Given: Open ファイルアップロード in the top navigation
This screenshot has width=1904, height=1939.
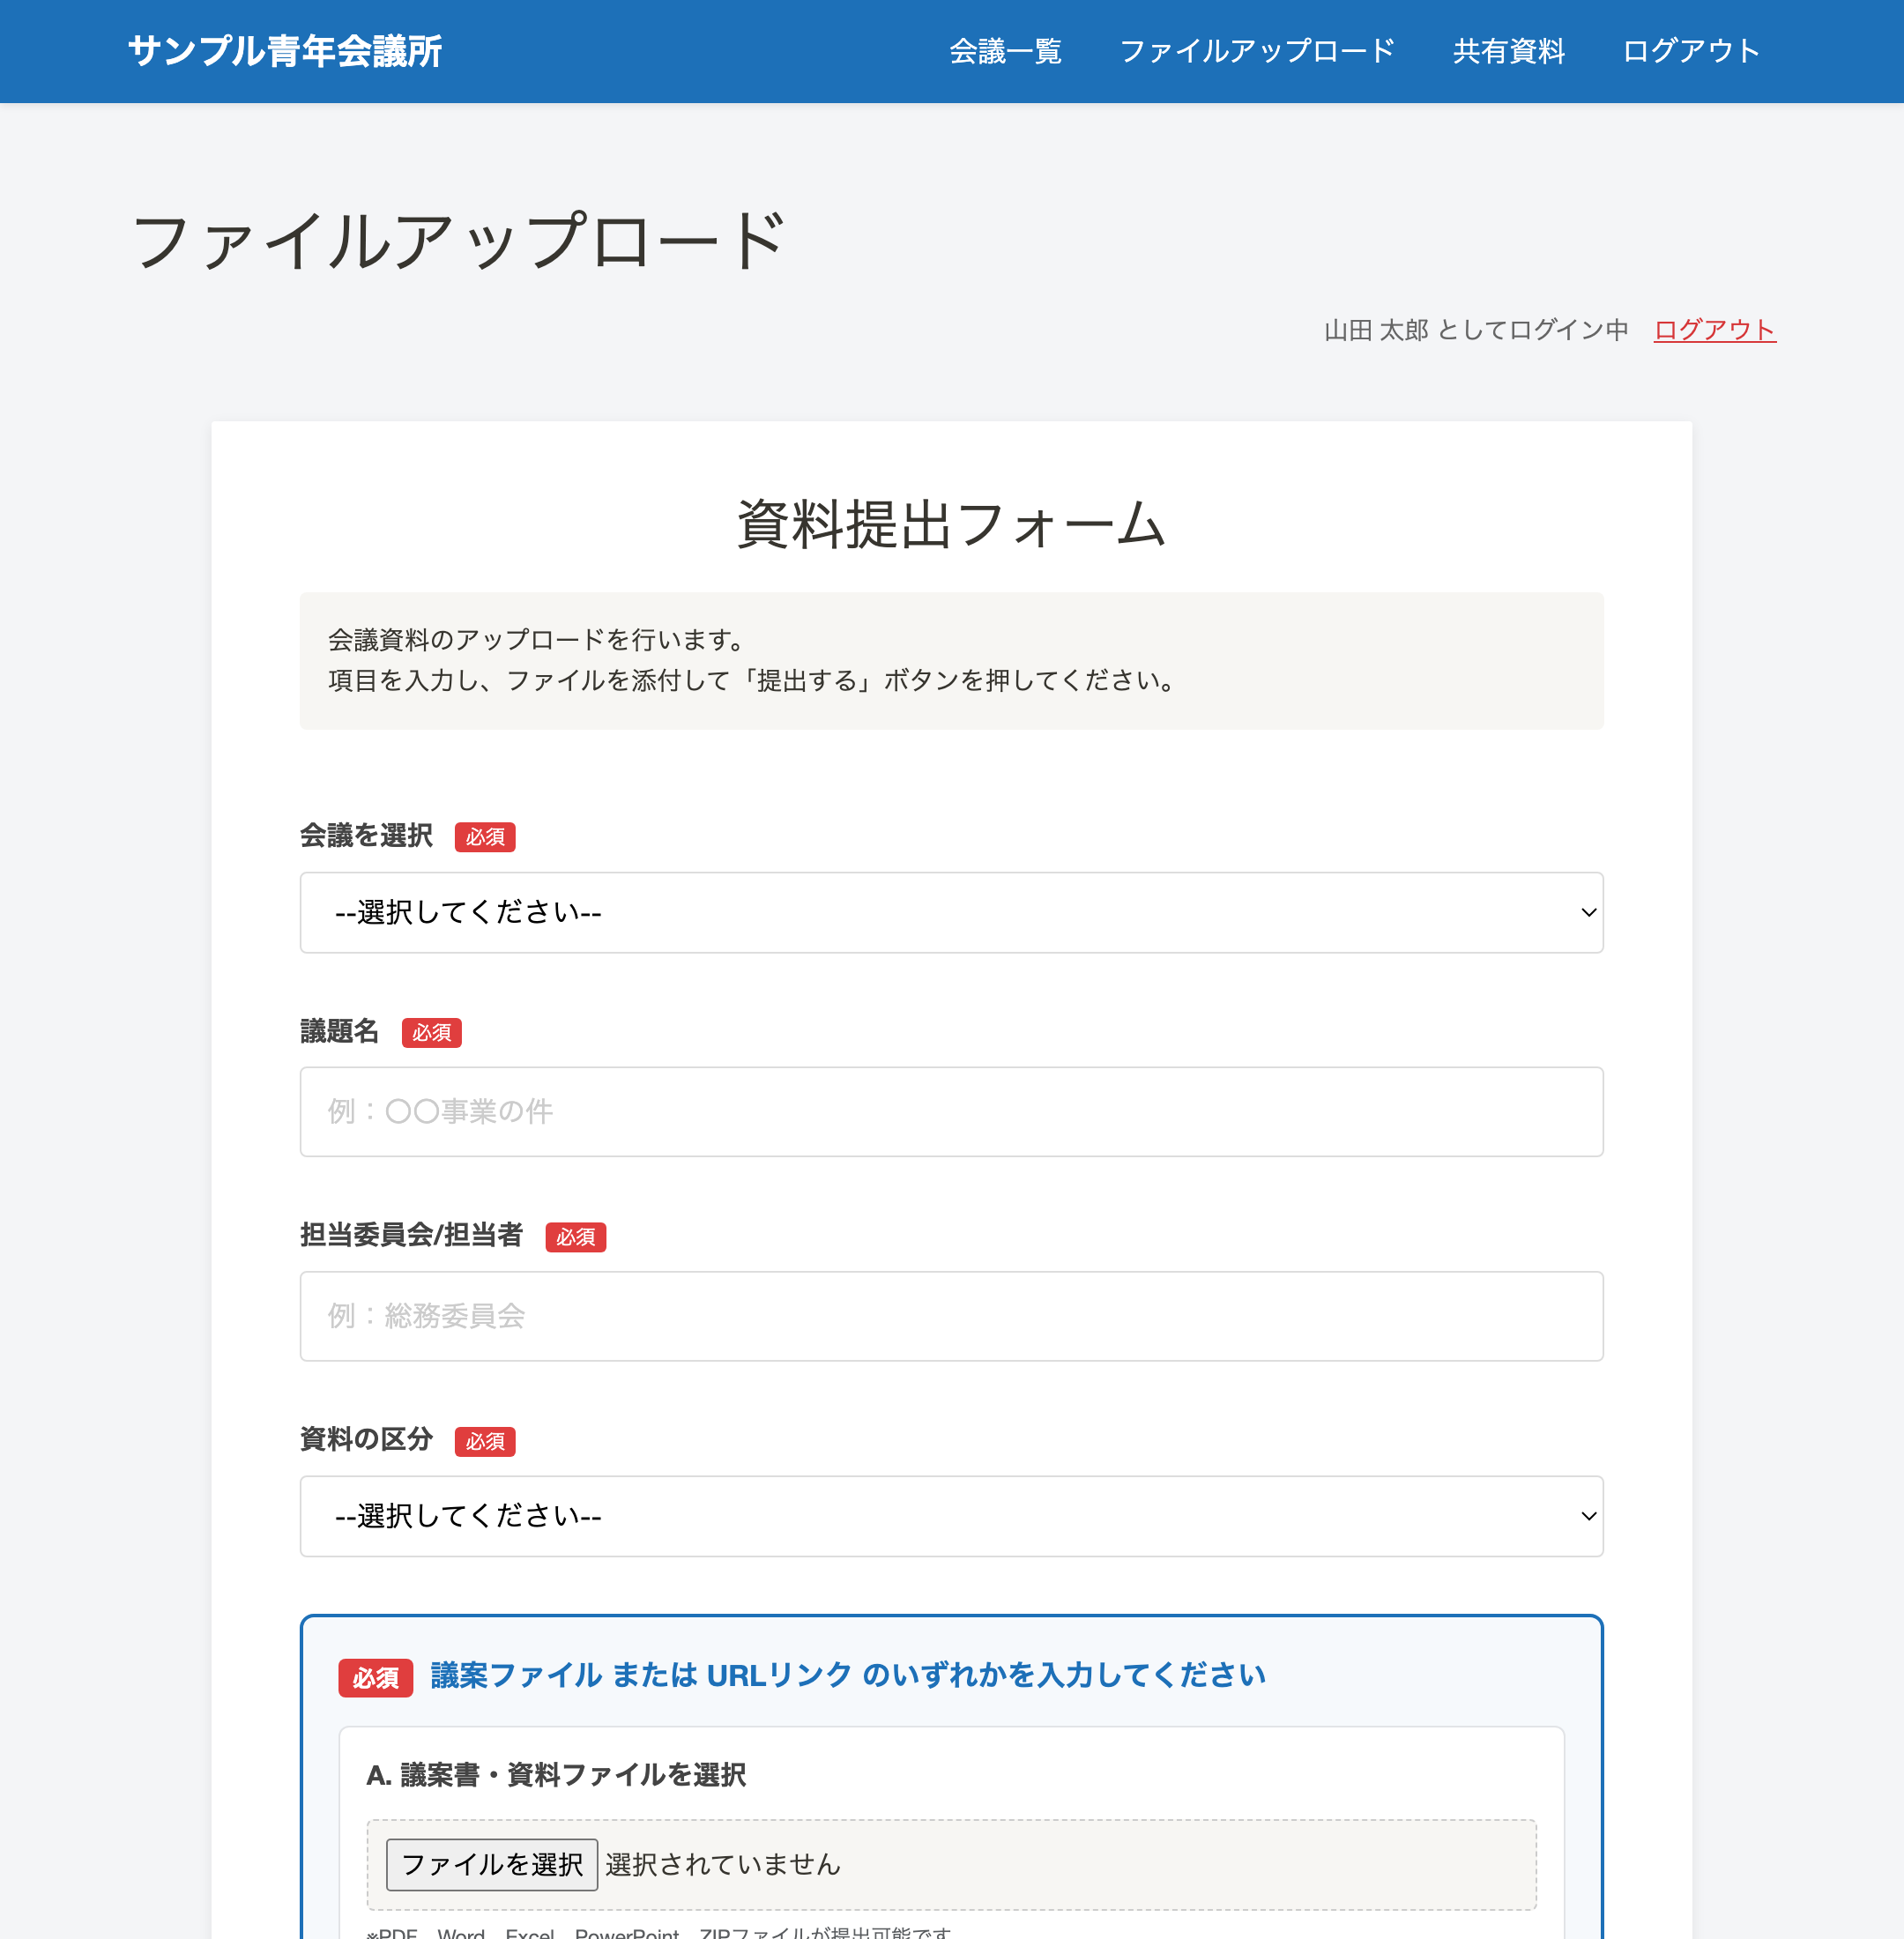Looking at the screenshot, I should pos(1257,51).
